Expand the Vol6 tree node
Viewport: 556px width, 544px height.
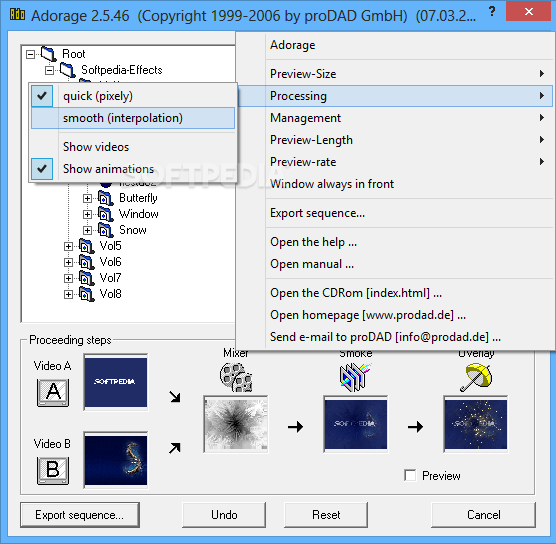[x=68, y=262]
